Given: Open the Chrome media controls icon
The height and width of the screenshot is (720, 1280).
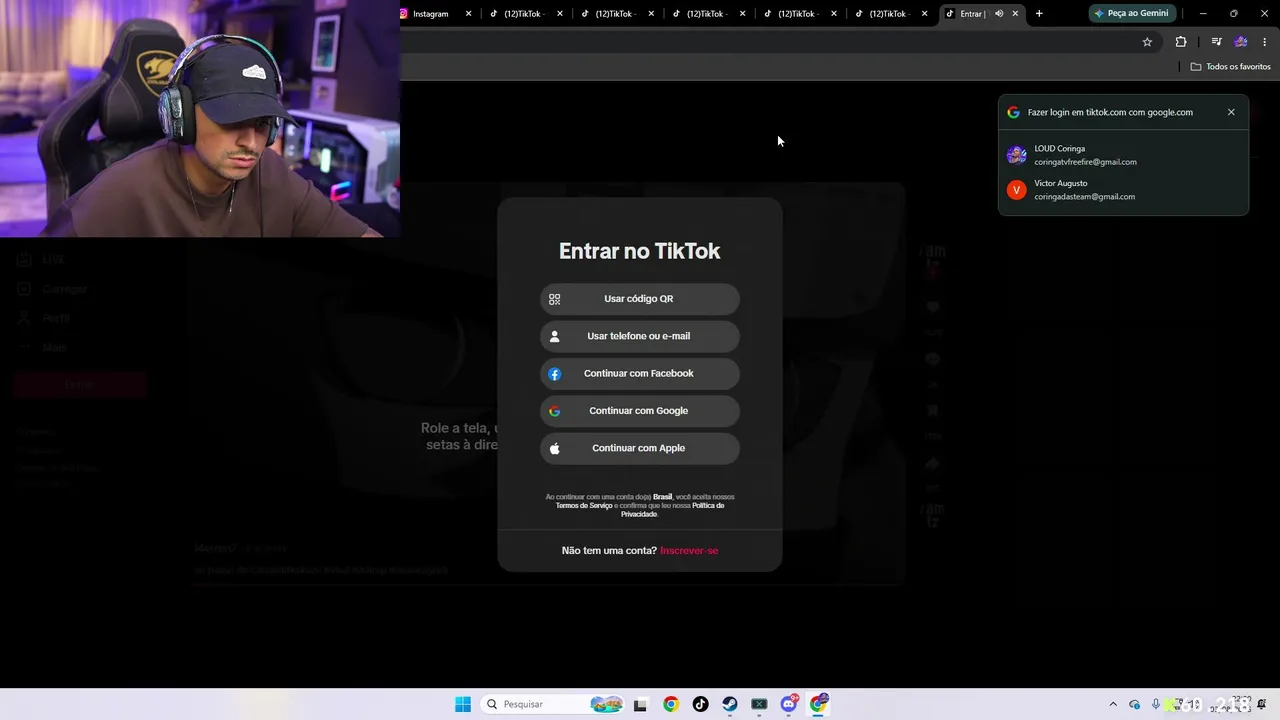Looking at the screenshot, I should point(1216,42).
